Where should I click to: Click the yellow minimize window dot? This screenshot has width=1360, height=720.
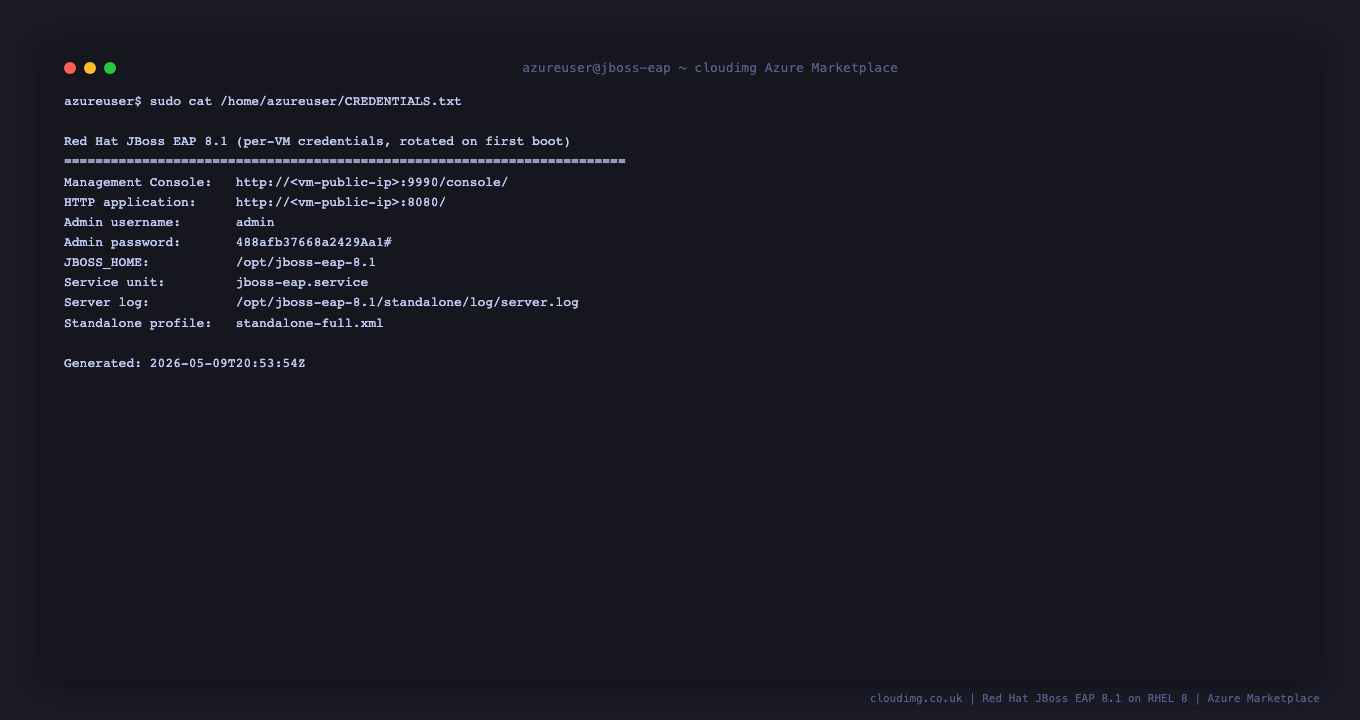pos(90,68)
